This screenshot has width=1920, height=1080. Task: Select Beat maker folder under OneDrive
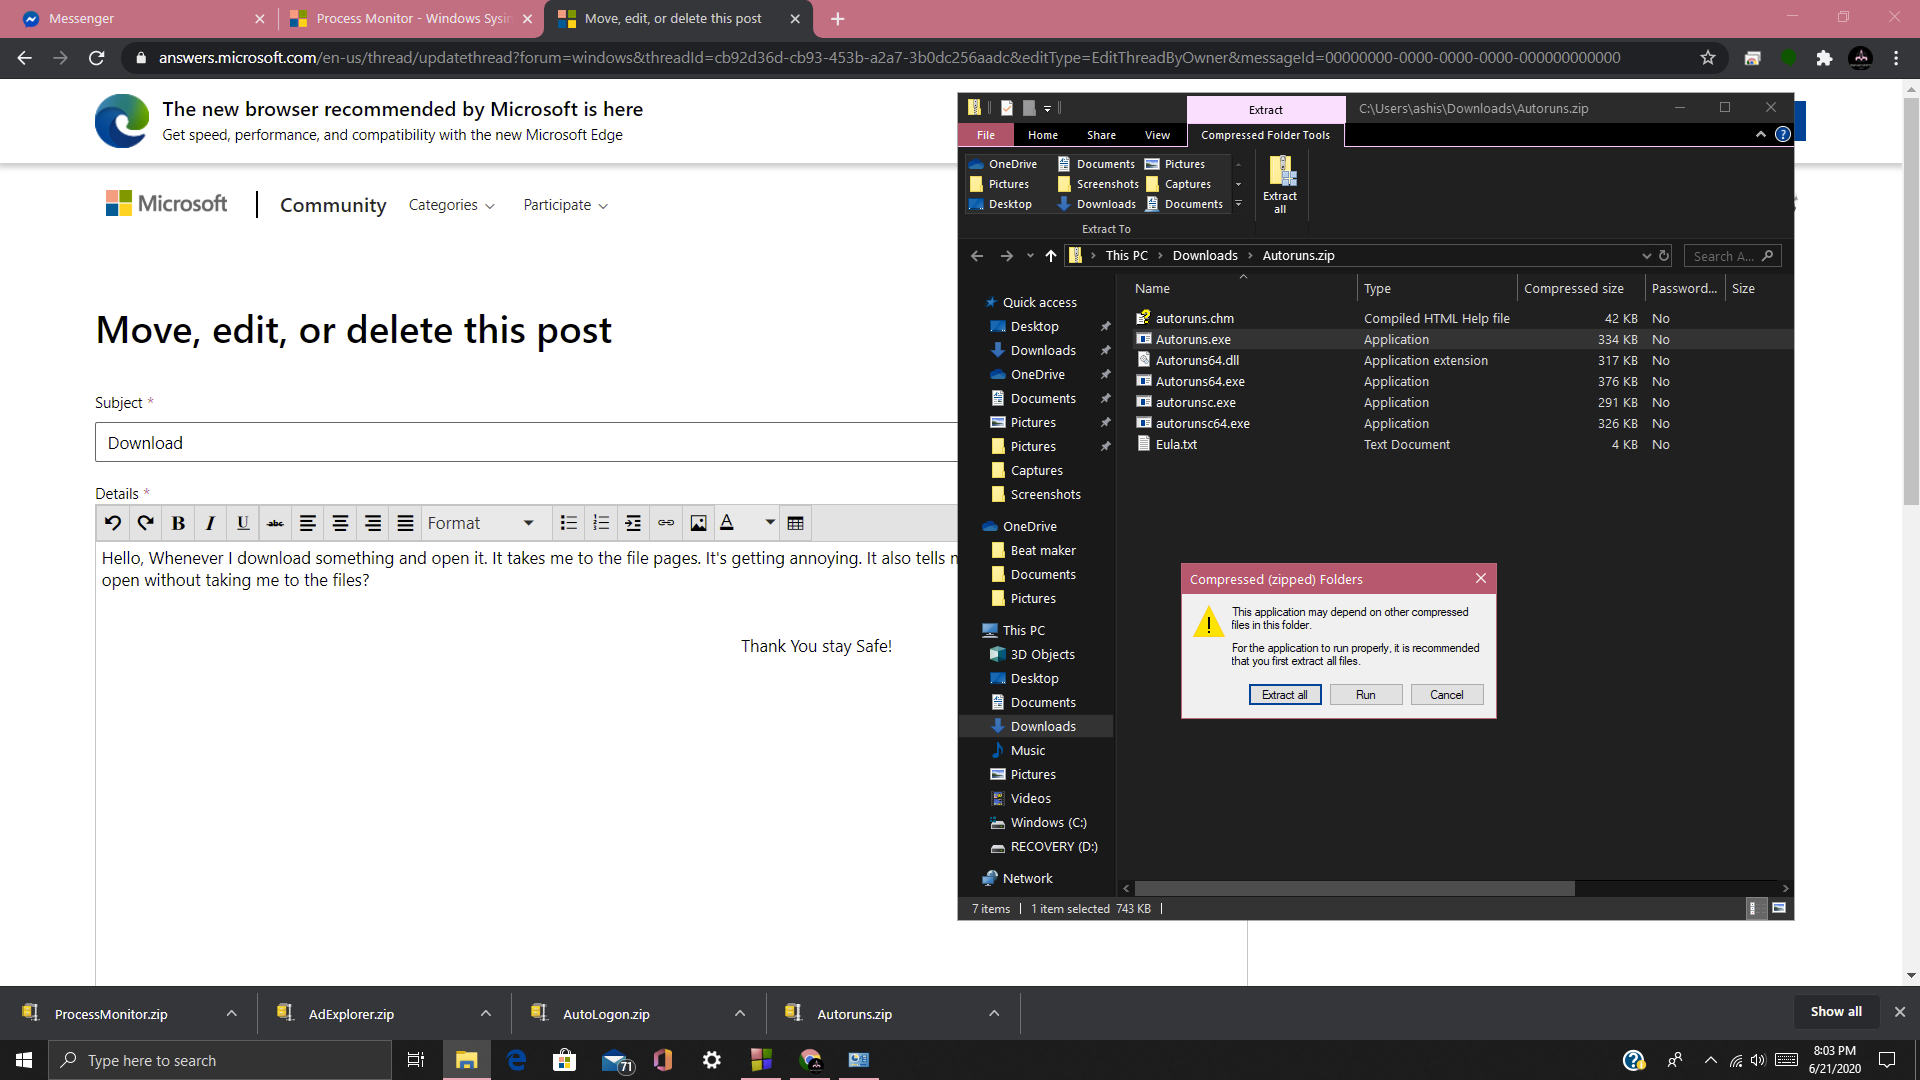pyautogui.click(x=1043, y=550)
